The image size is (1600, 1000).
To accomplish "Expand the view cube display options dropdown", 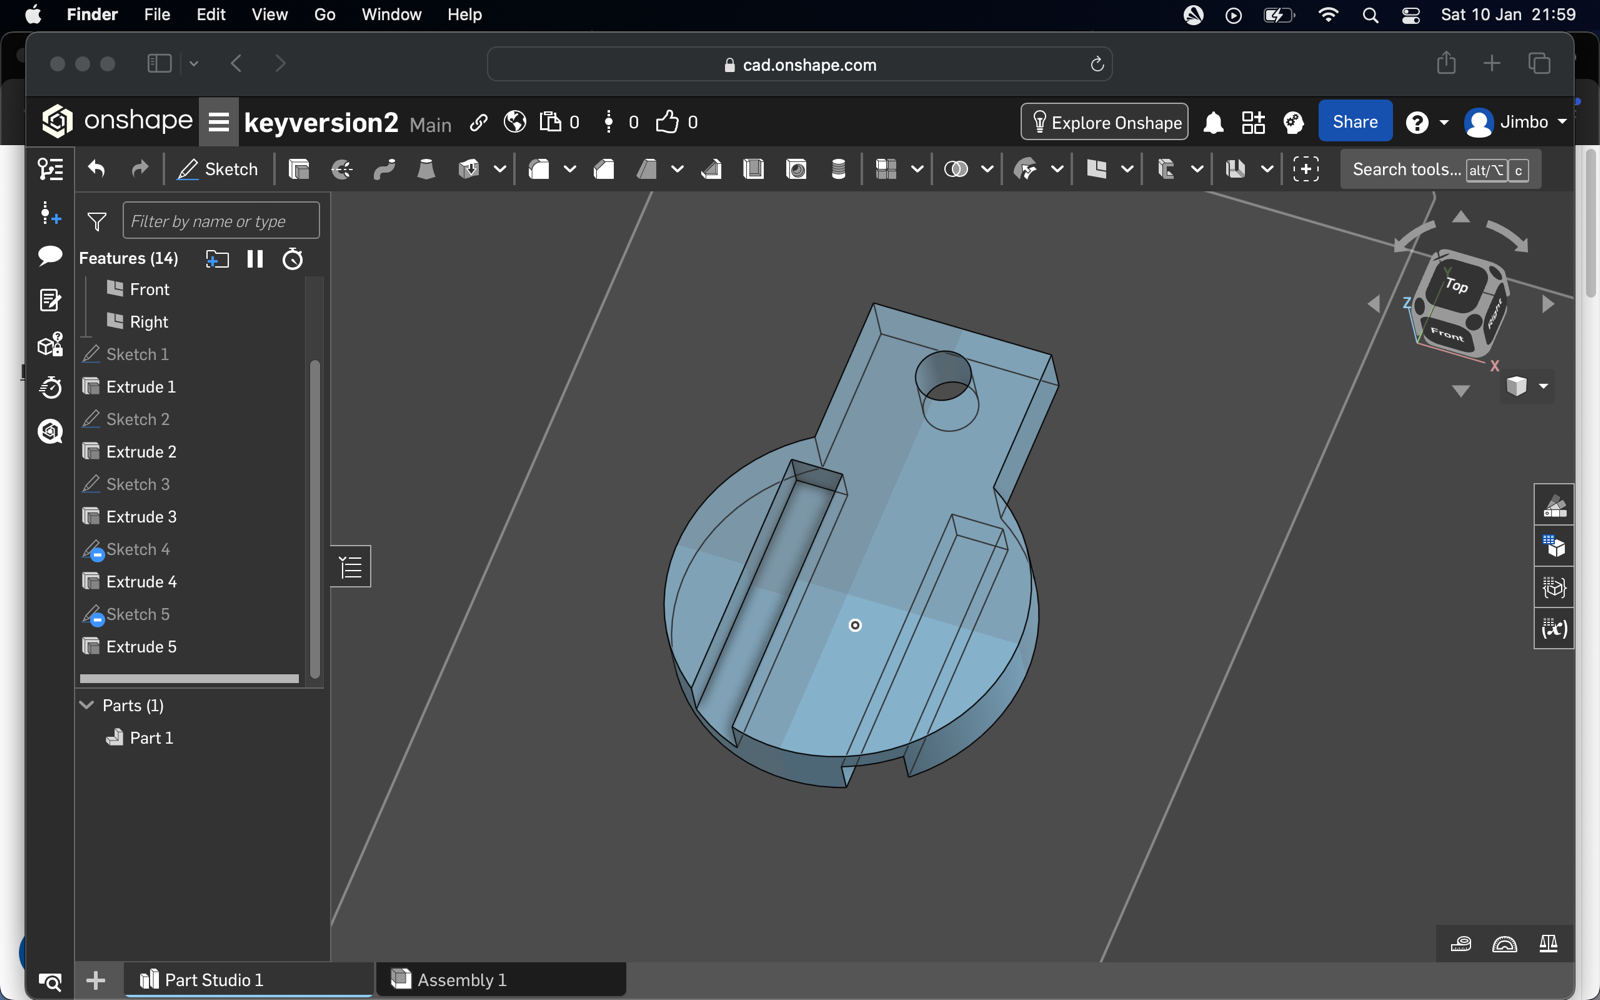I will pos(1543,386).
